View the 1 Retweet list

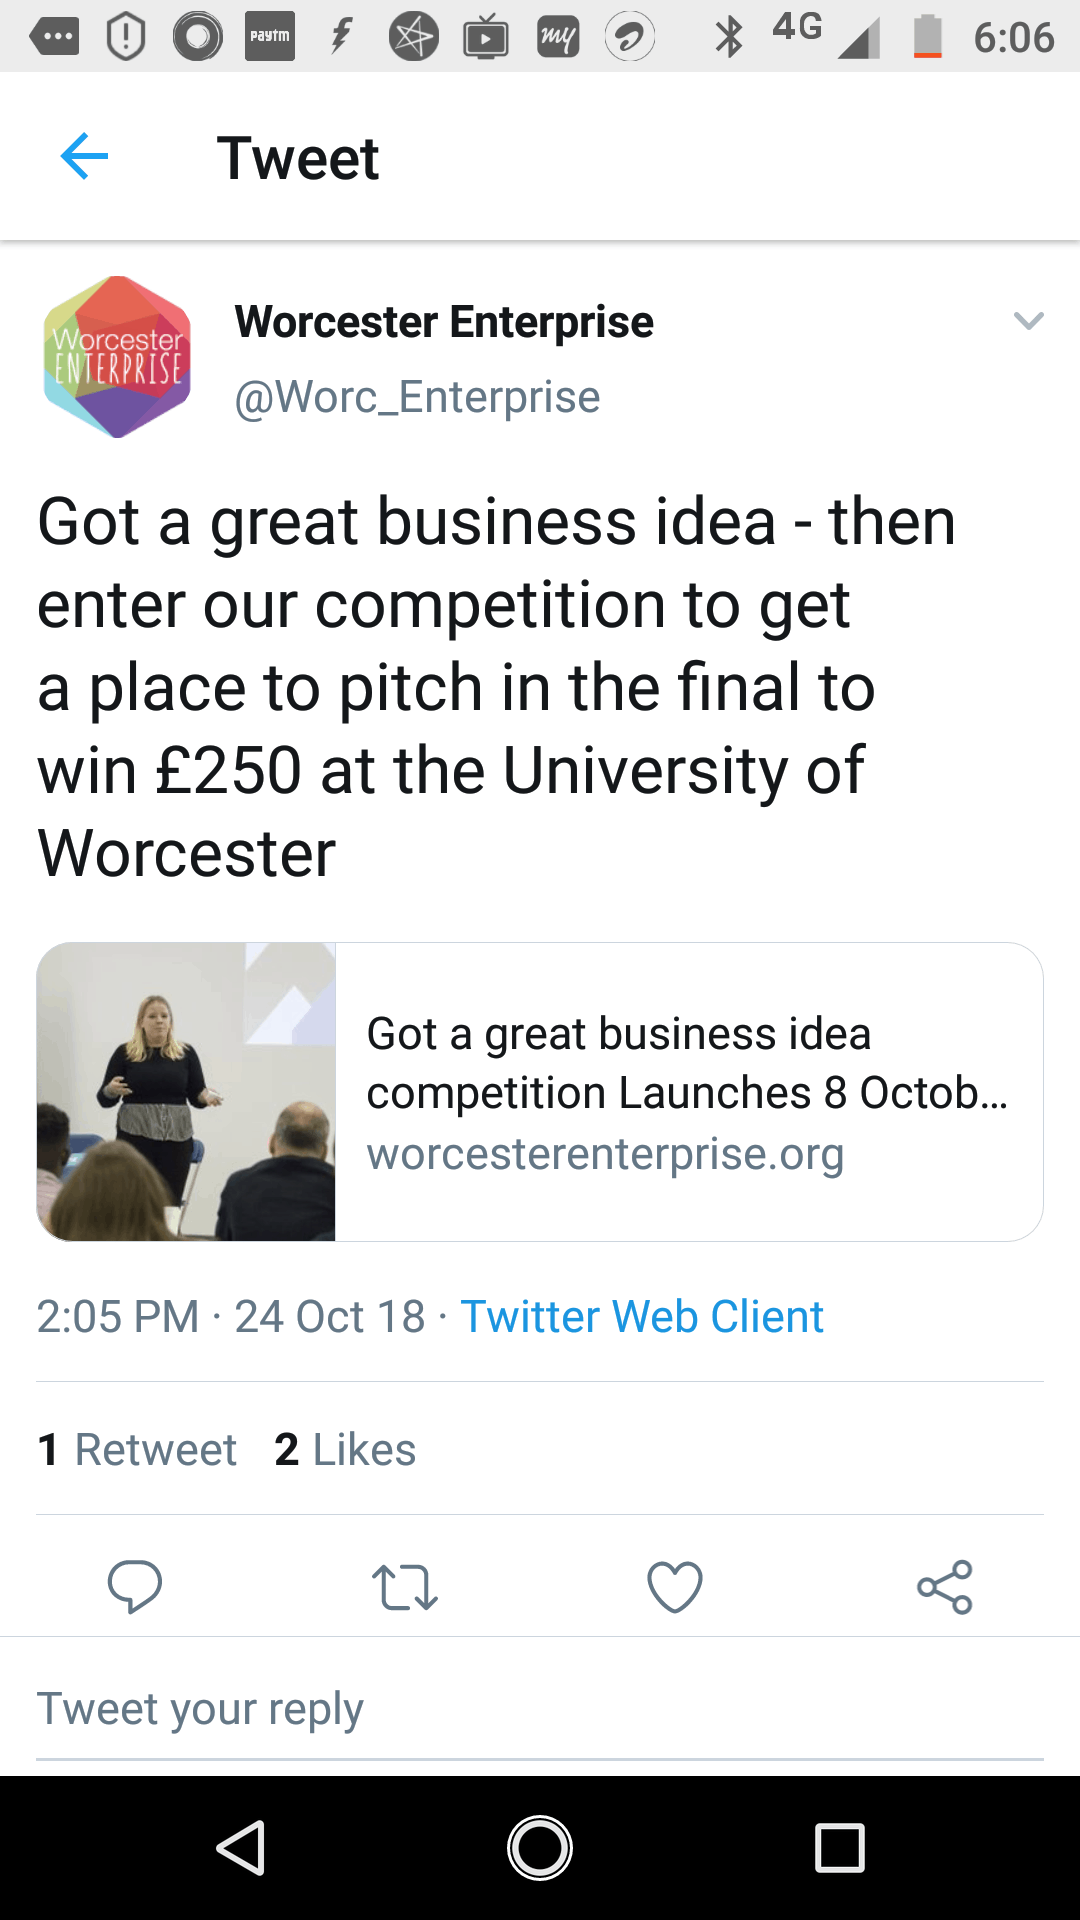(137, 1449)
